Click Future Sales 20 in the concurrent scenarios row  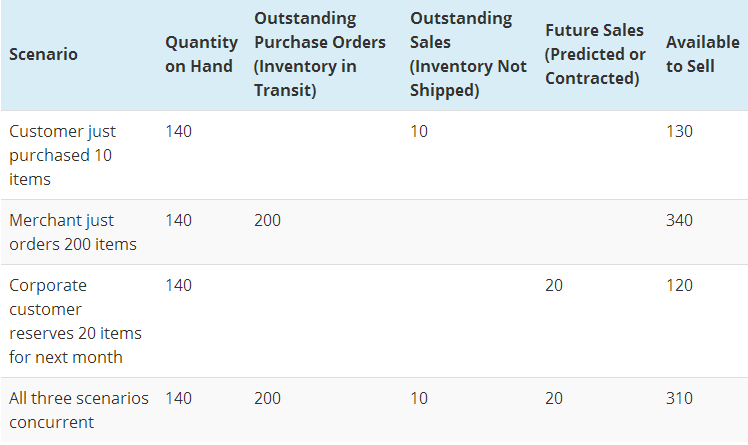tap(554, 398)
